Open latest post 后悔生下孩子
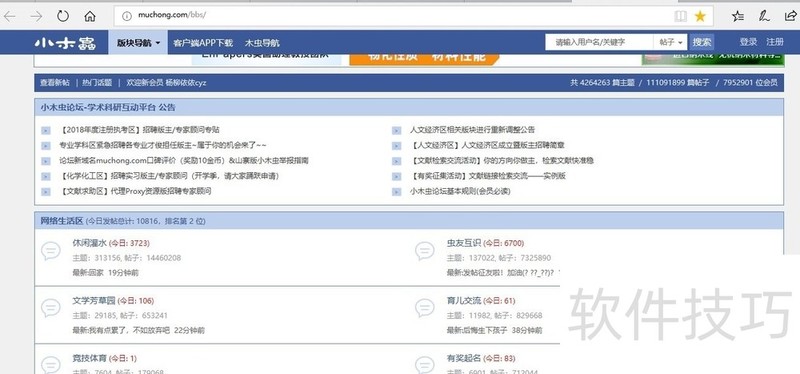The height and width of the screenshot is (374, 800). click(485, 331)
